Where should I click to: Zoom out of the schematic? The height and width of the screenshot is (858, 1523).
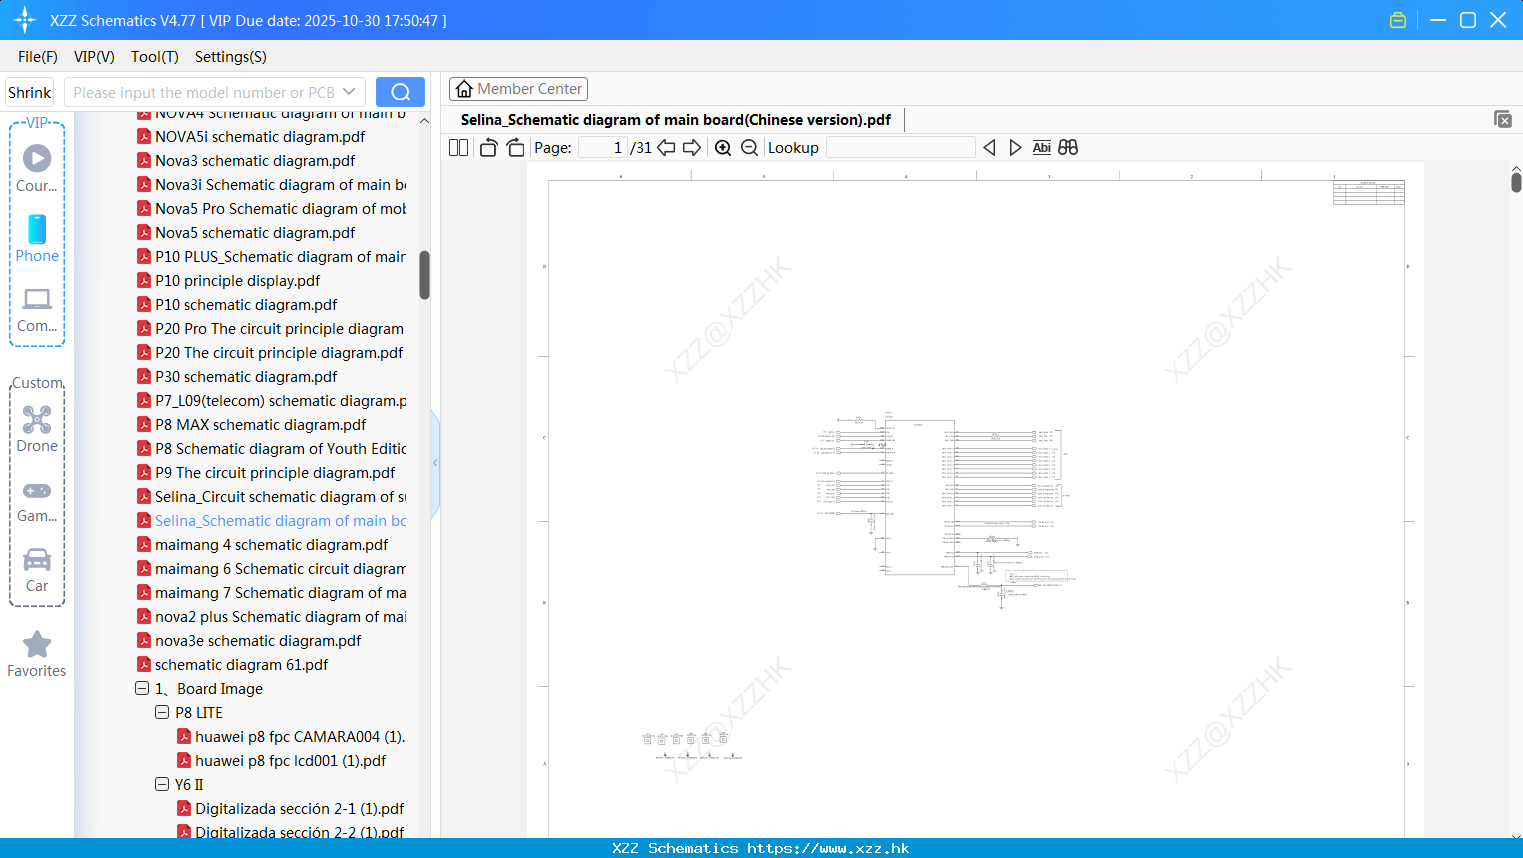(750, 147)
